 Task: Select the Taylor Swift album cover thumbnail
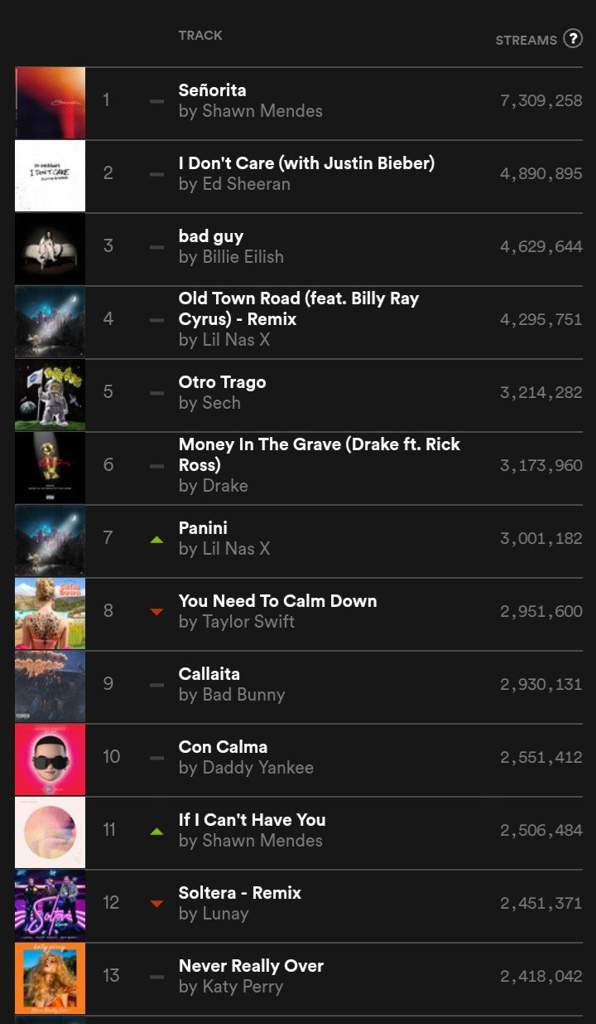point(50,613)
